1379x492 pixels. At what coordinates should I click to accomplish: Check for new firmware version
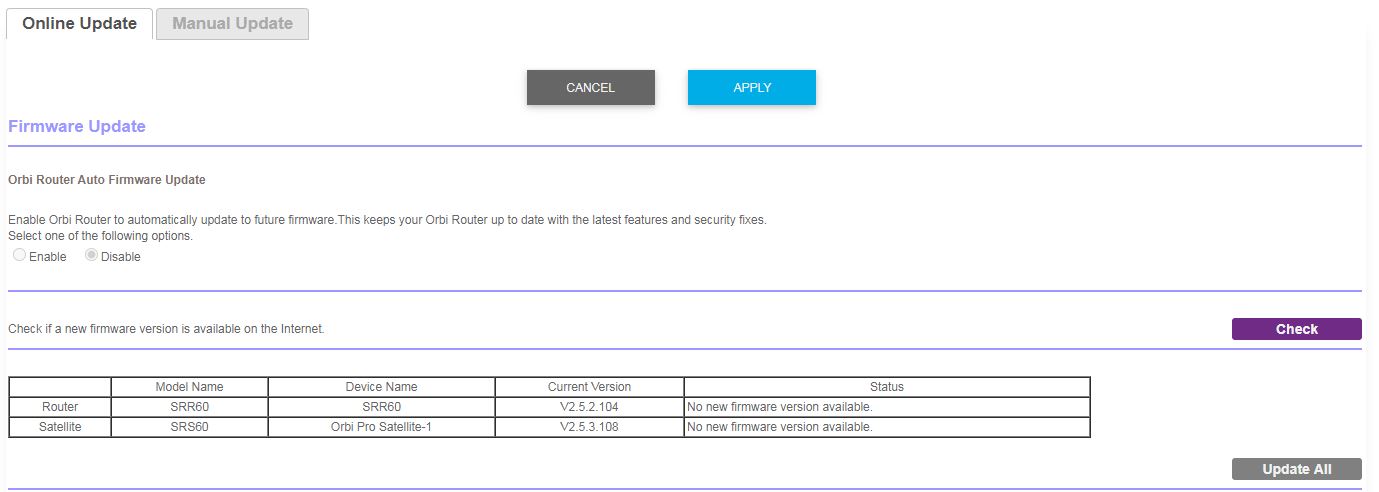1297,329
